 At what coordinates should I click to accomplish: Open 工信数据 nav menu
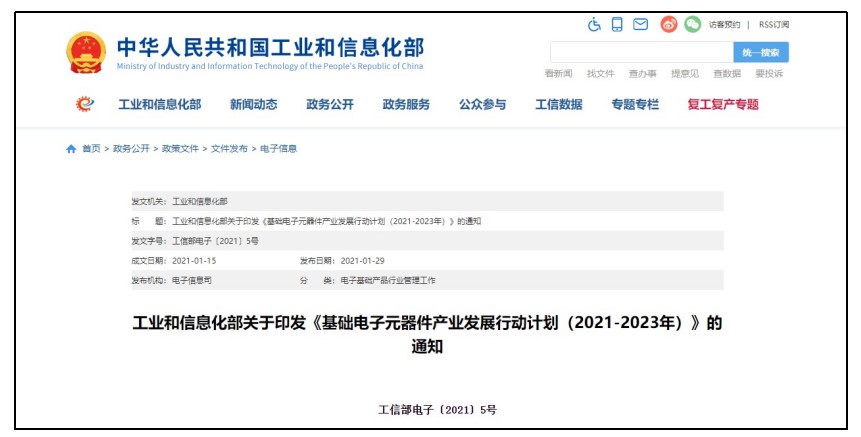pyautogui.click(x=559, y=104)
